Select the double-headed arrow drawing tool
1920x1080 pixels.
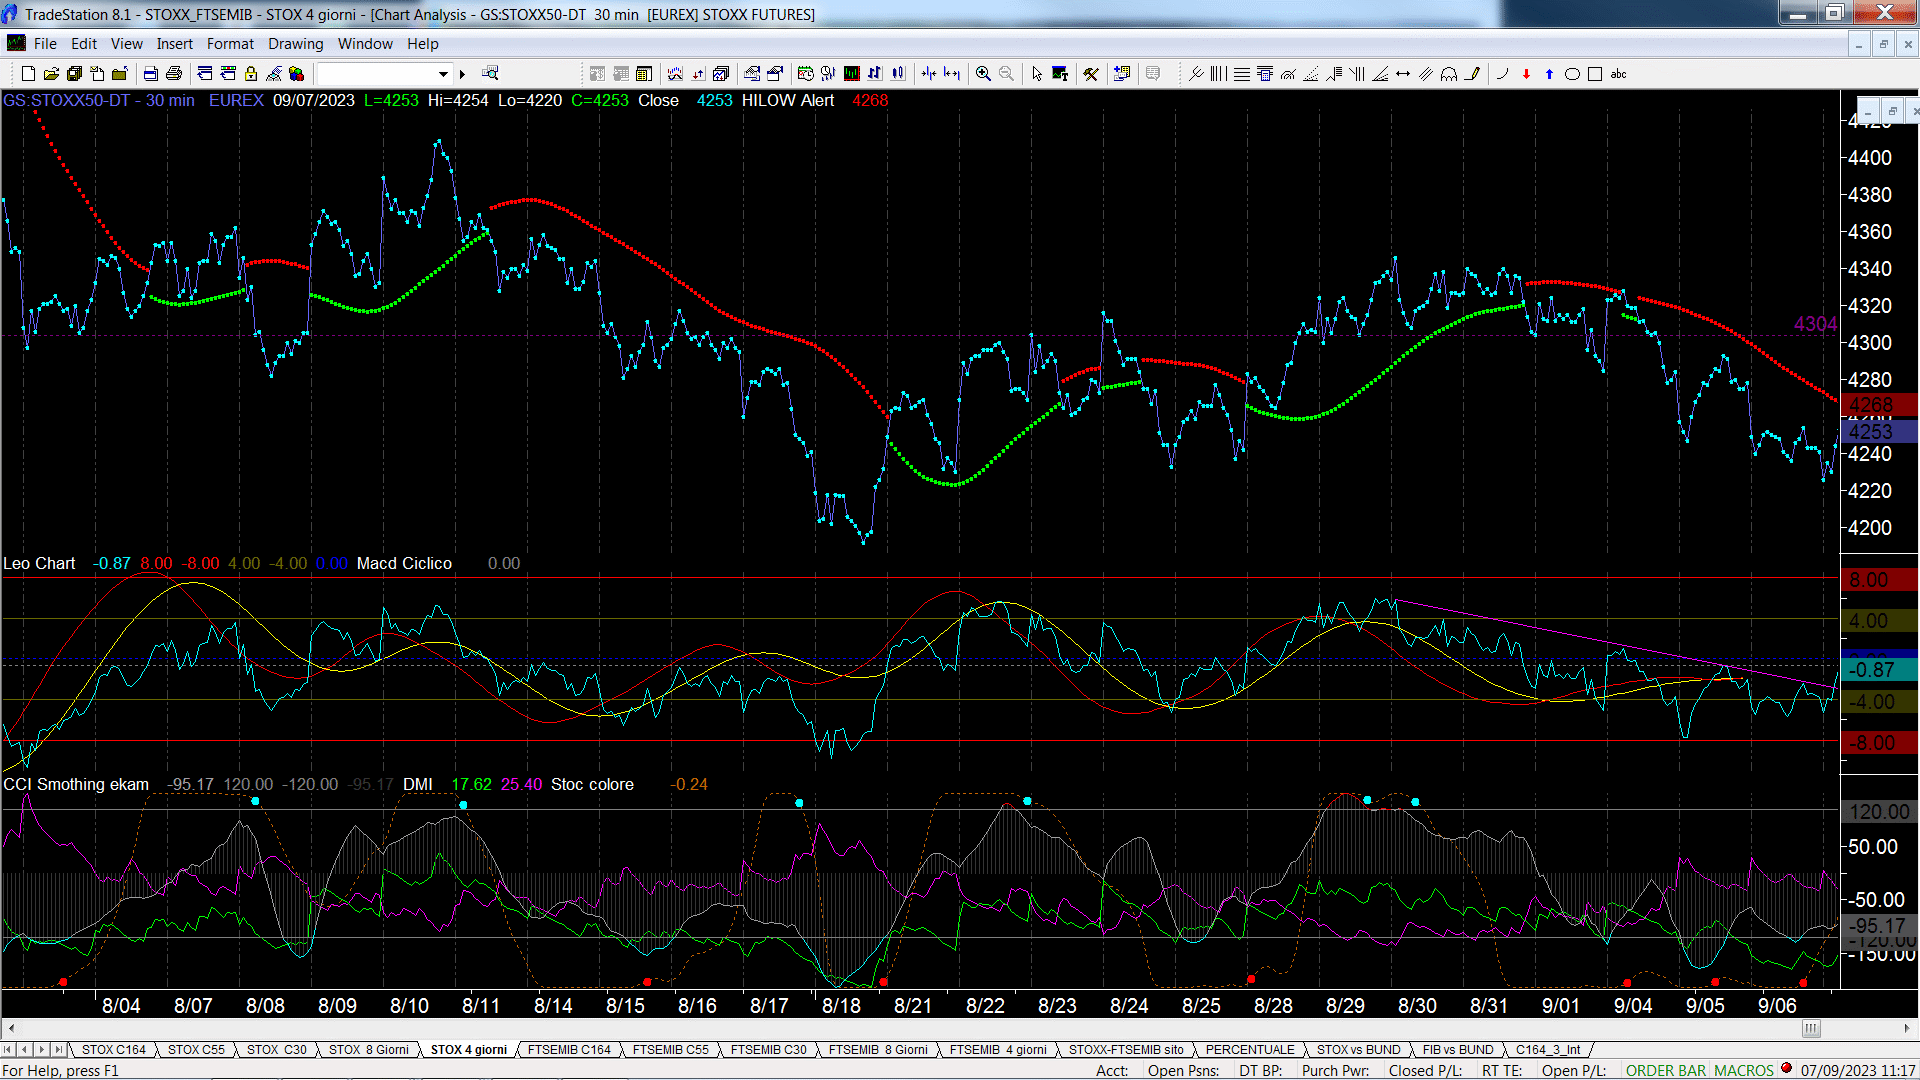click(1403, 74)
